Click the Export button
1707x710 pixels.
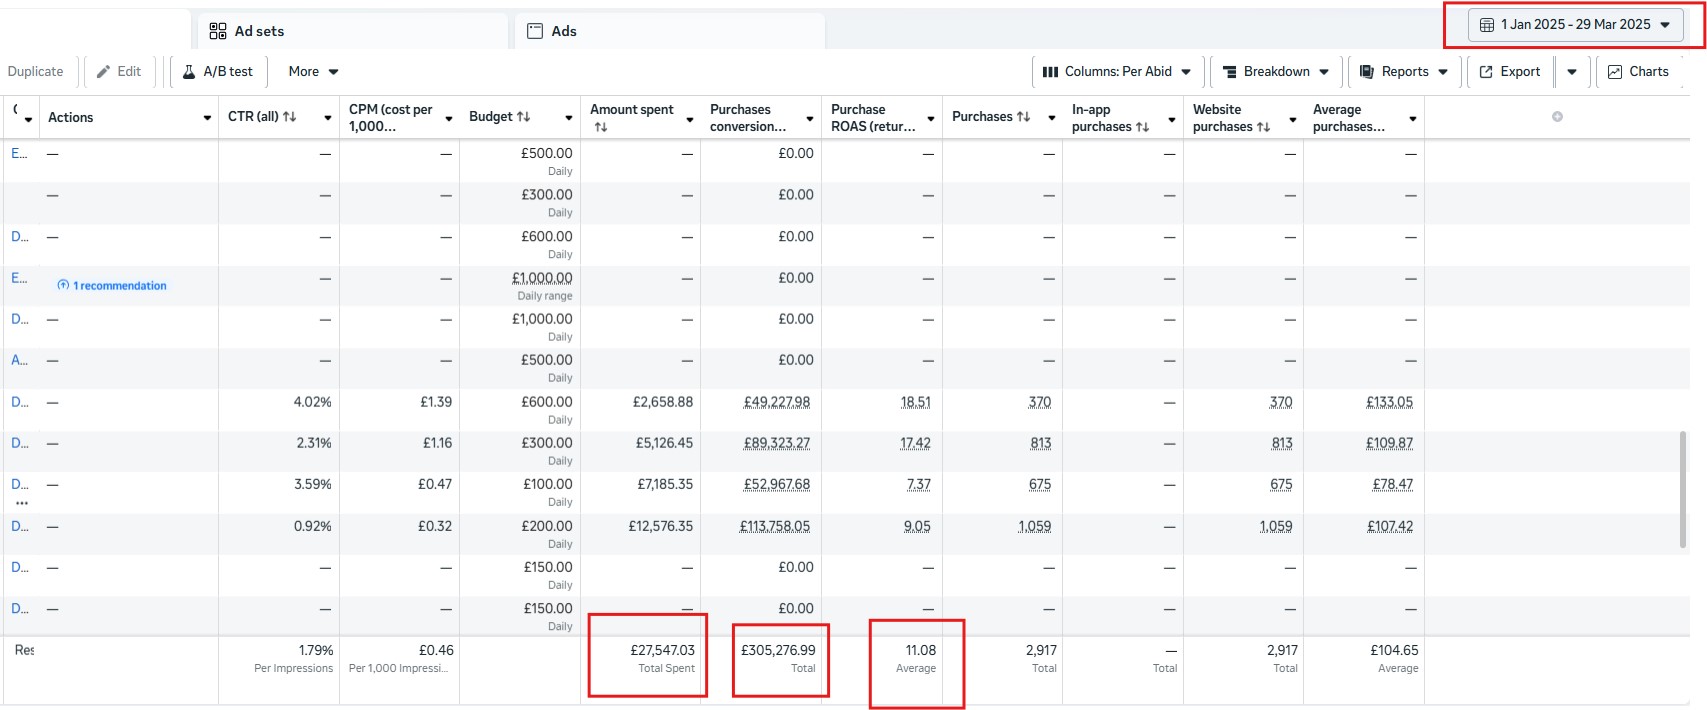pos(1510,72)
